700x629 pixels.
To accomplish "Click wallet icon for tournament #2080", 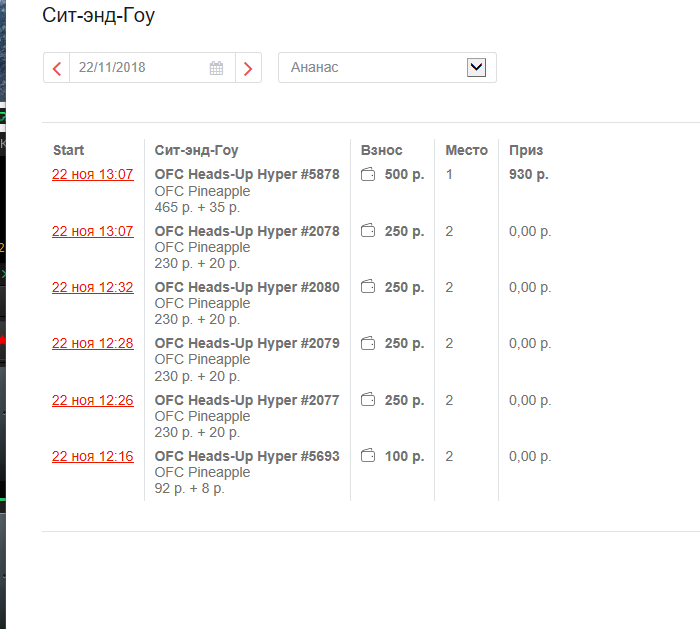I will tap(368, 287).
